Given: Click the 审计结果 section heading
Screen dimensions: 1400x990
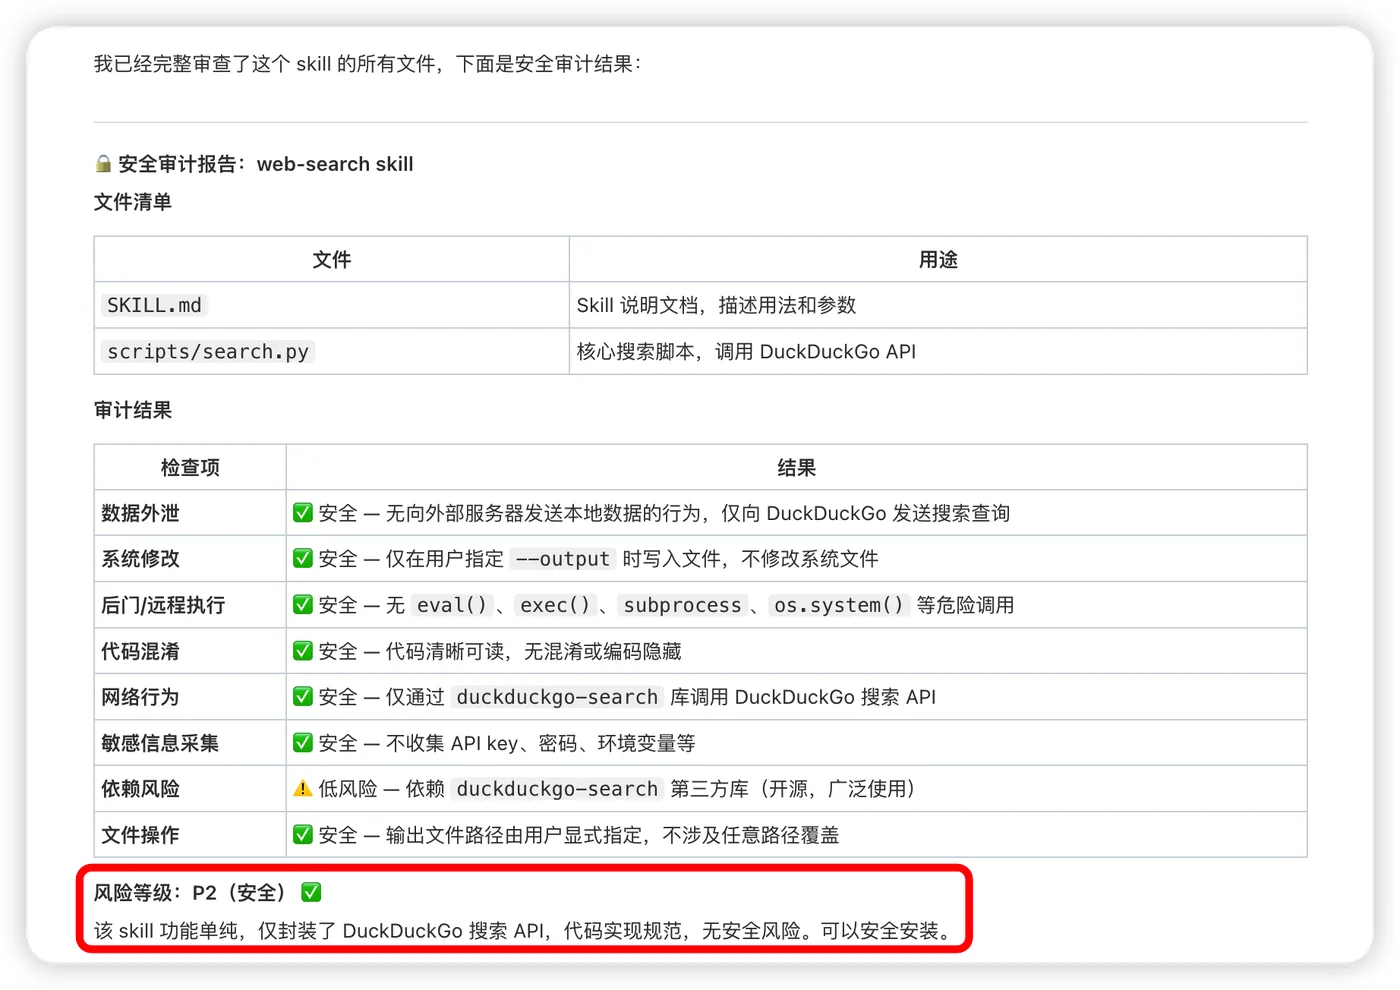Looking at the screenshot, I should point(133,410).
